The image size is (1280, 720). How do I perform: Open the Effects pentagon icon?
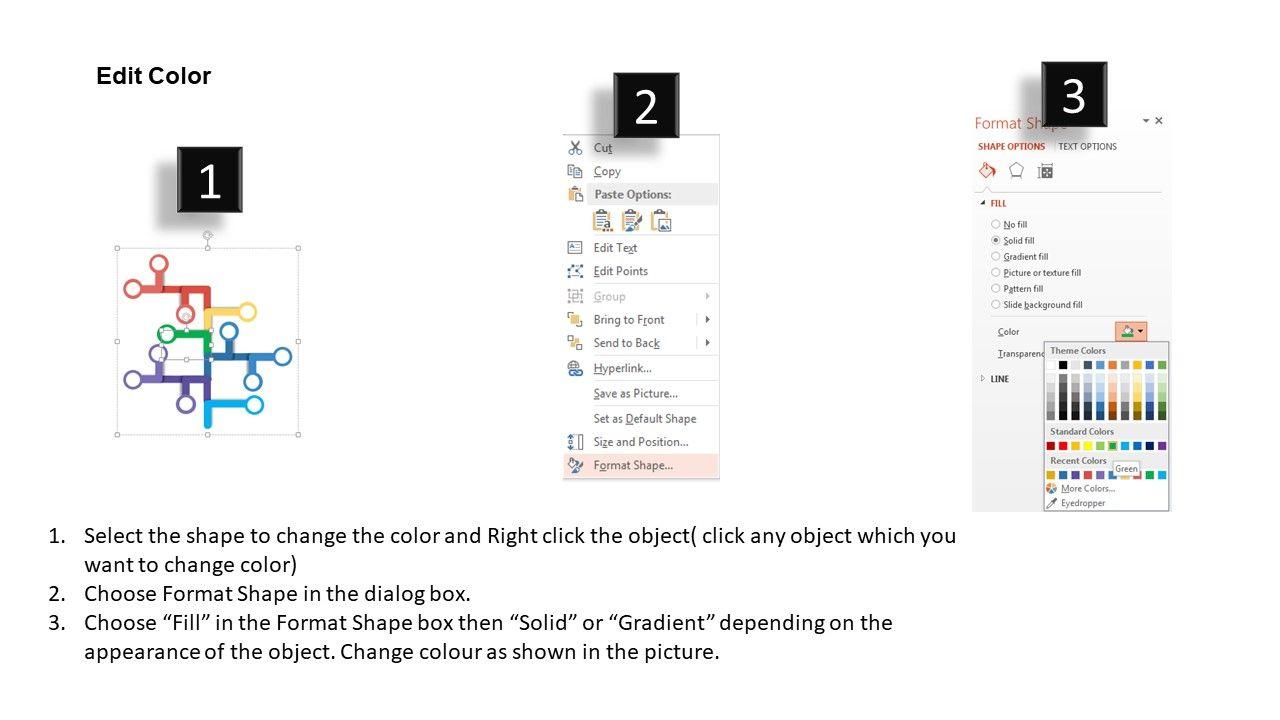(1016, 171)
